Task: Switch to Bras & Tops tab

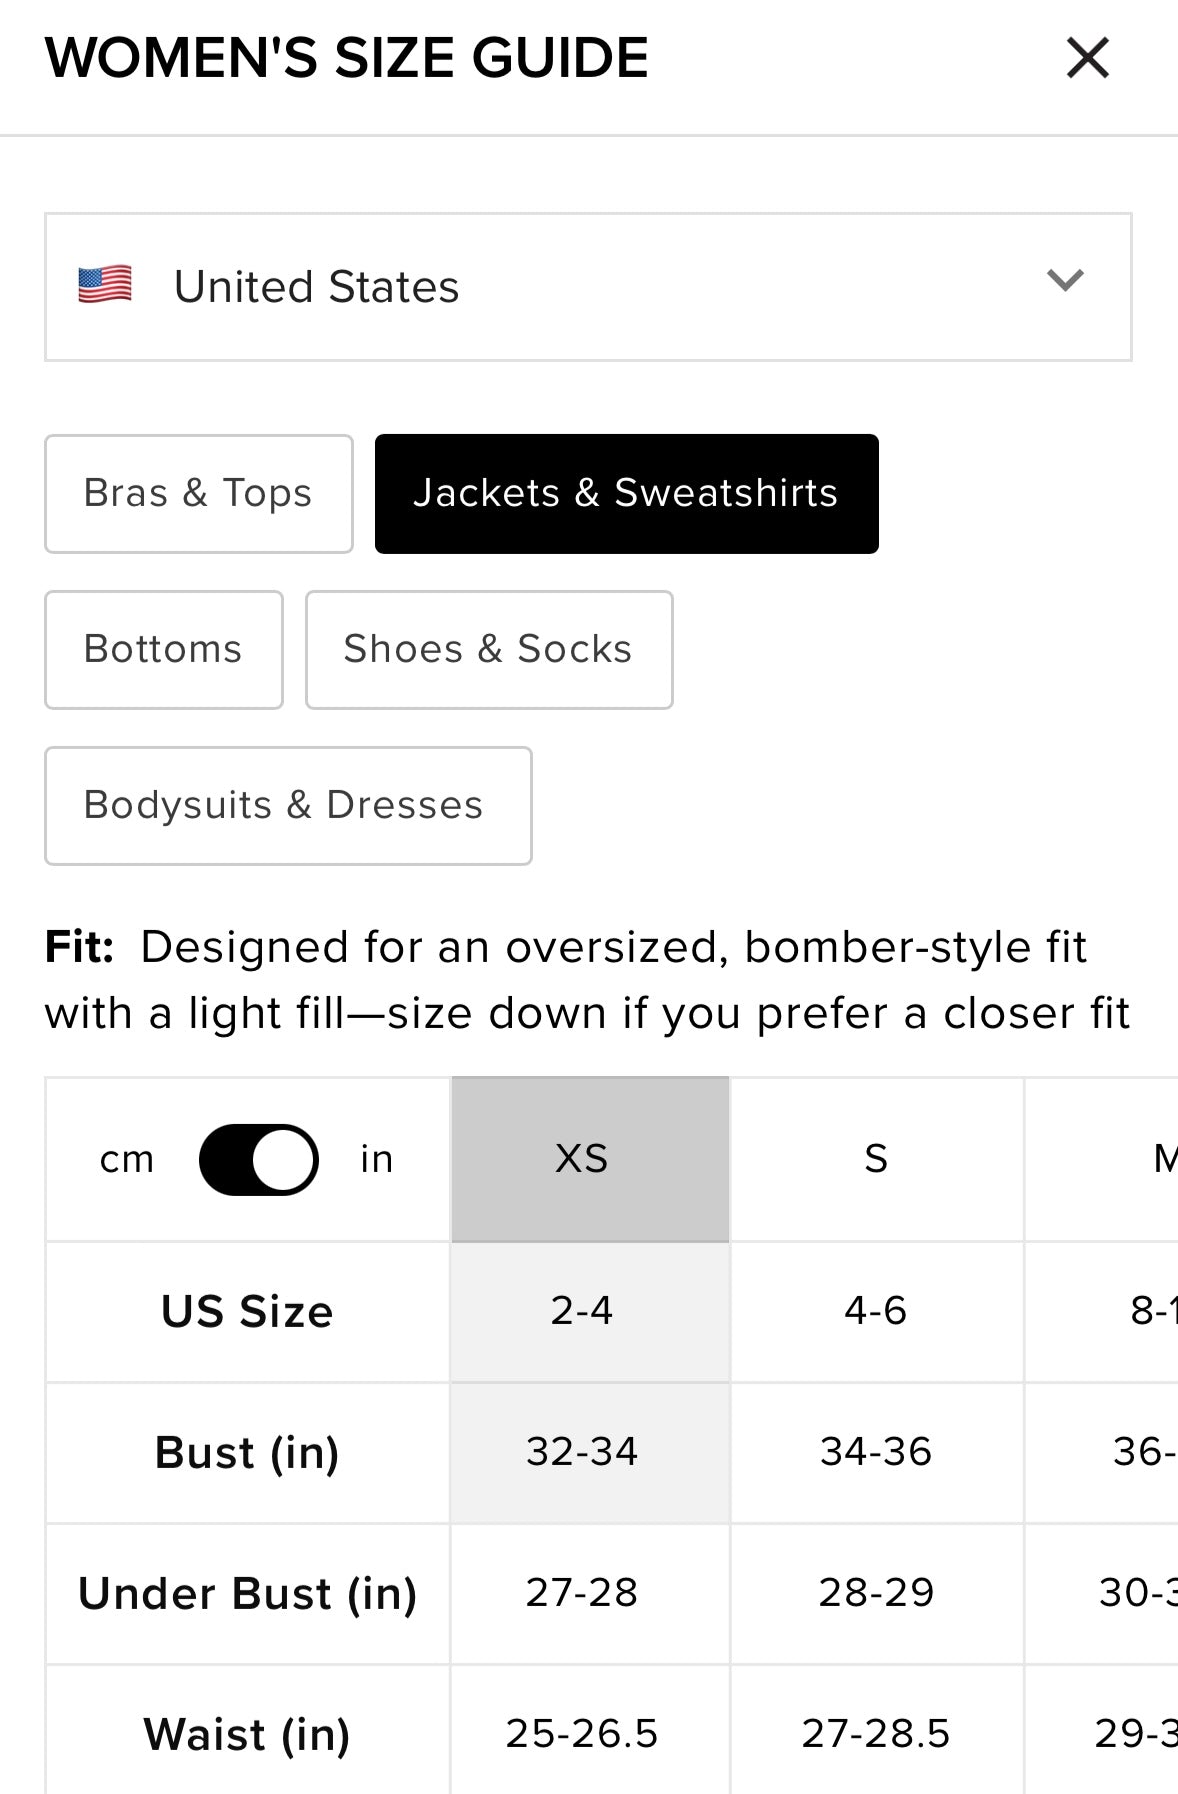Action: point(198,494)
